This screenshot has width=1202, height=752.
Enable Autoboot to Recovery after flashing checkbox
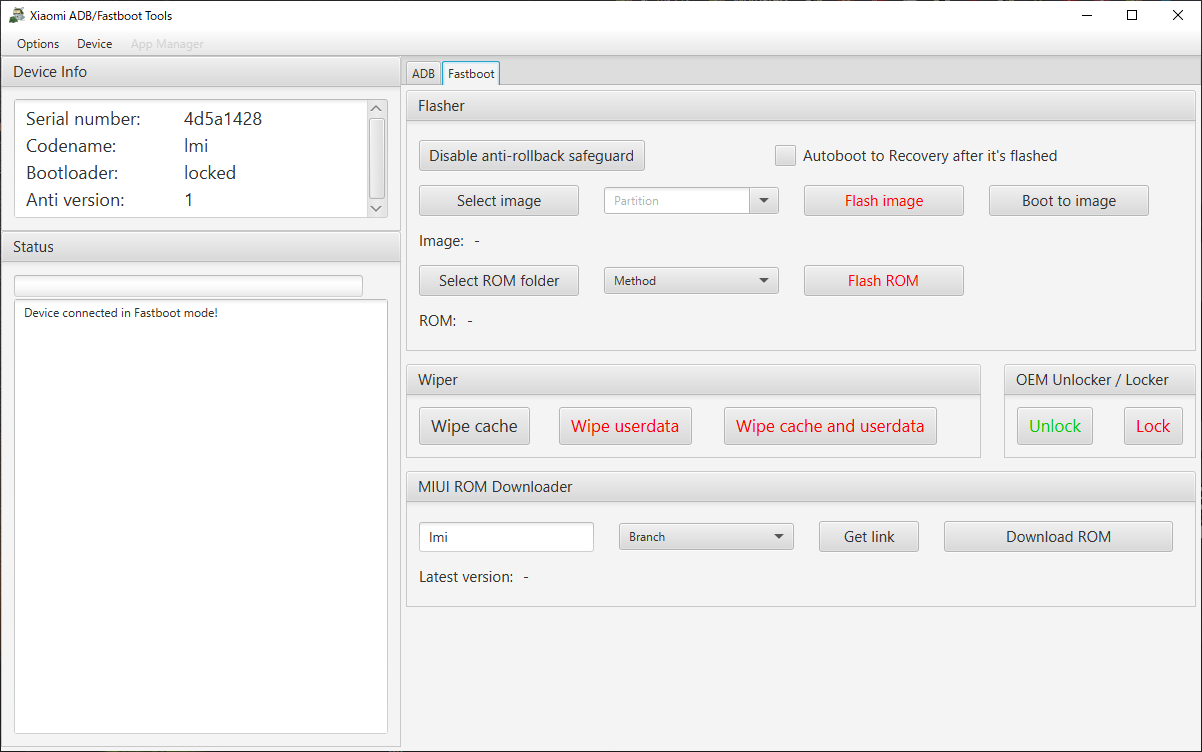pos(786,156)
